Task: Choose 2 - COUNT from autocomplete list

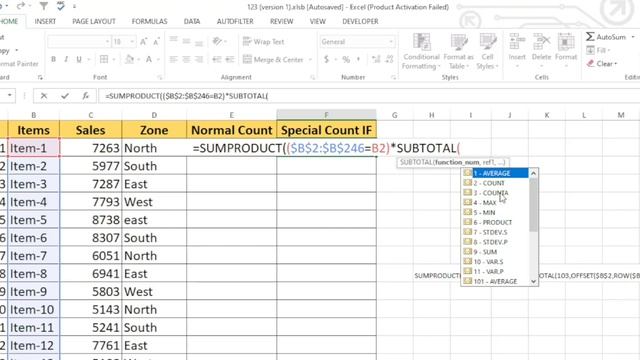Action: (496, 183)
